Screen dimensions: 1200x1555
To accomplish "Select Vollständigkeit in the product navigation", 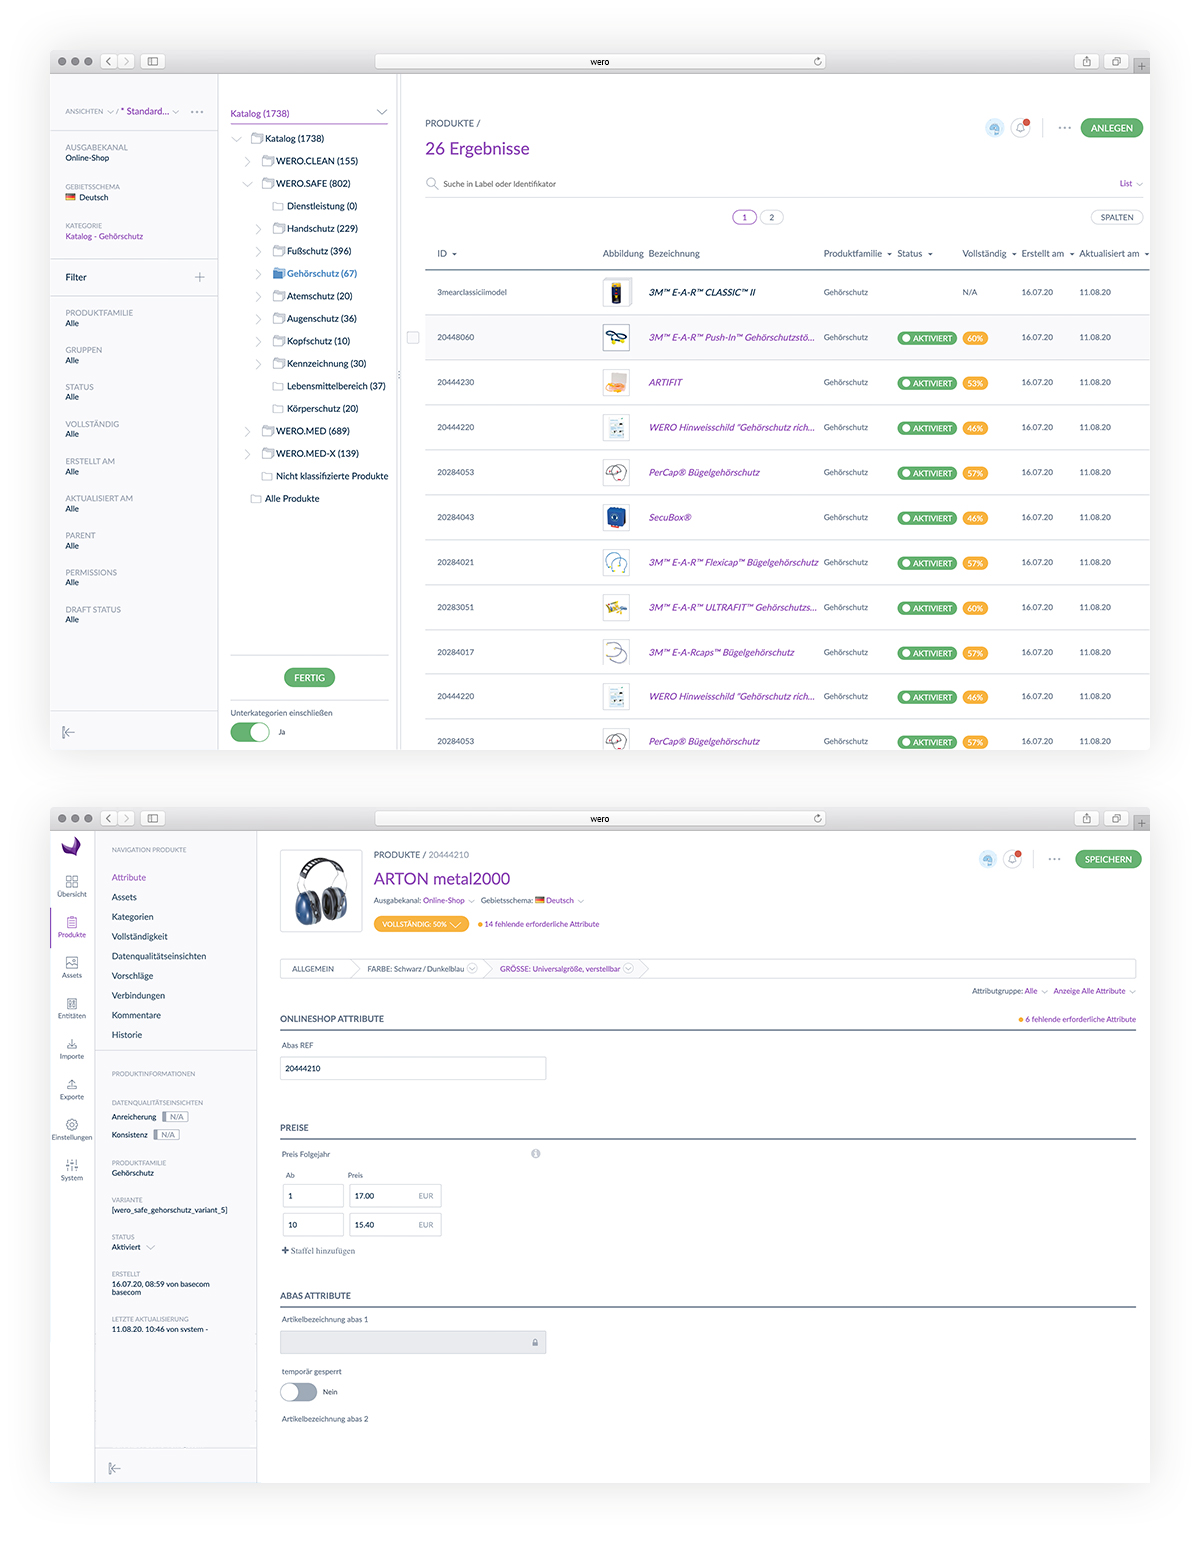I will 140,937.
